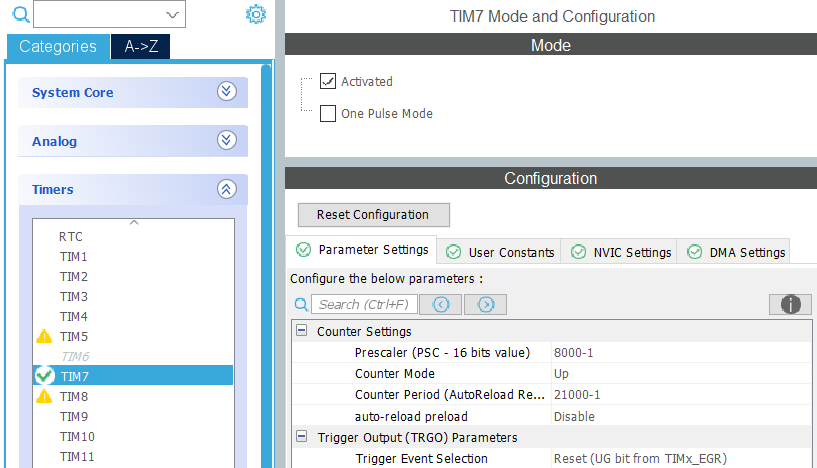Click the green check icon beside TIM7

pyautogui.click(x=44, y=376)
